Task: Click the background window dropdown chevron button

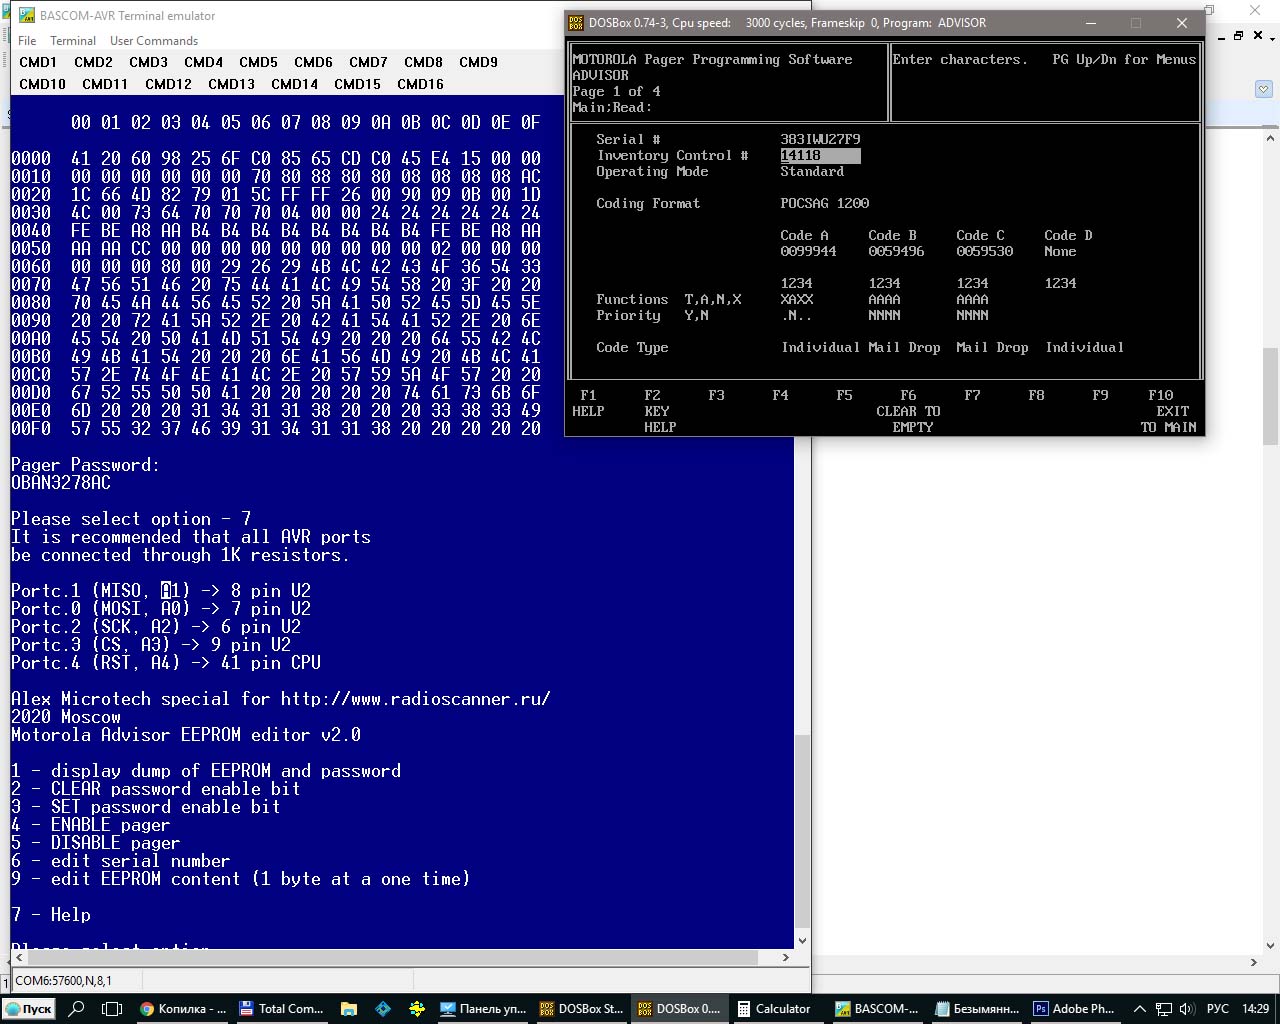Action: click(x=1263, y=89)
